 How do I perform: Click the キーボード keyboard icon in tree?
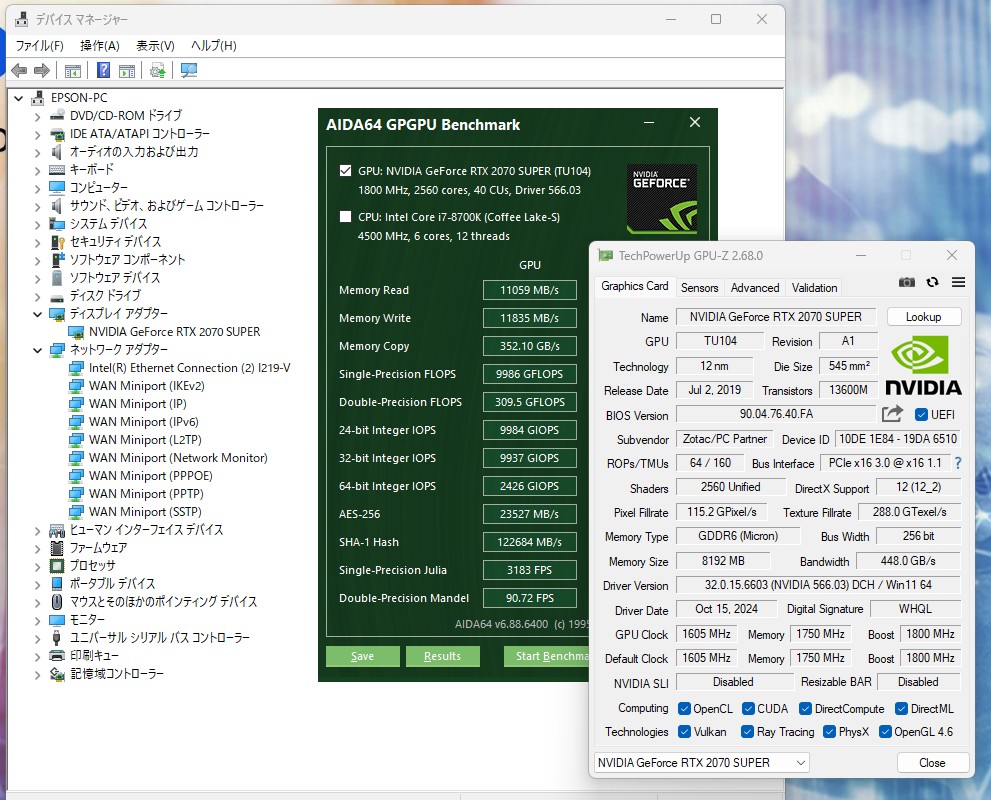point(57,169)
